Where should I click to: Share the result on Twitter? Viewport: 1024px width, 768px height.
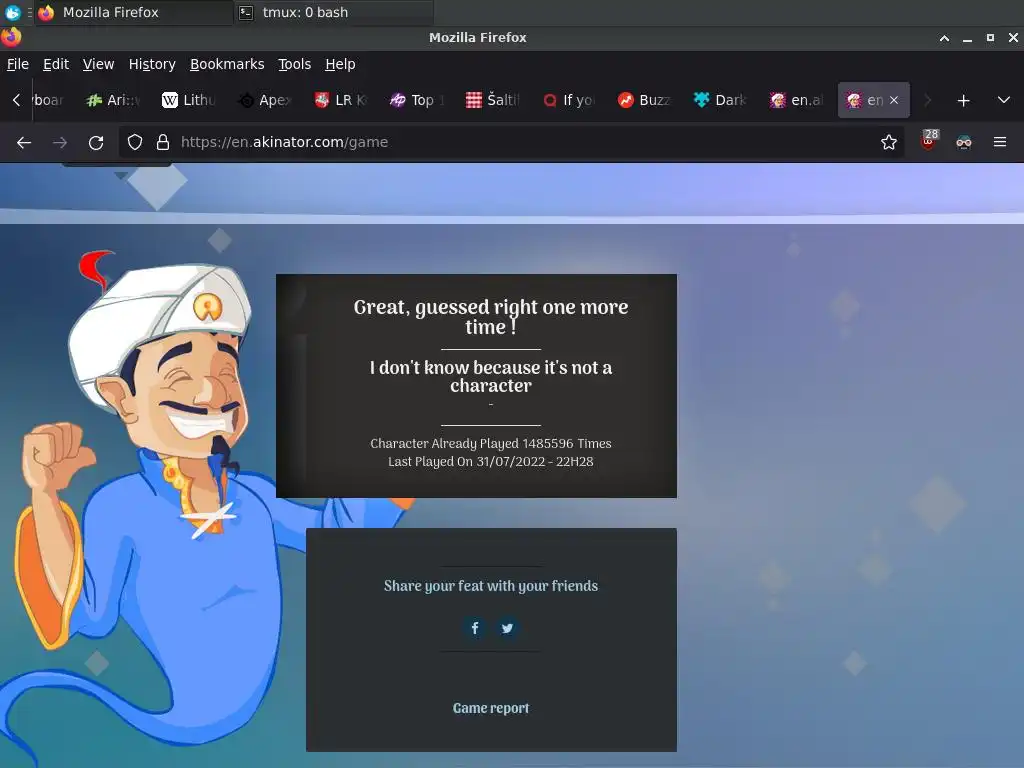pyautogui.click(x=507, y=628)
